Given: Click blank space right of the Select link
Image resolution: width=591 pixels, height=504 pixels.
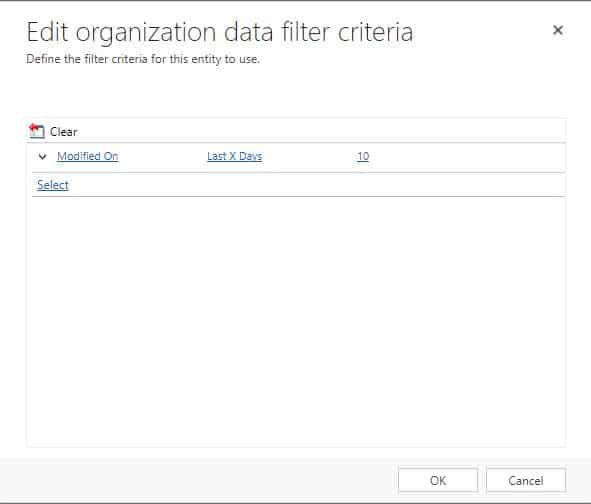Looking at the screenshot, I should (x=317, y=185).
